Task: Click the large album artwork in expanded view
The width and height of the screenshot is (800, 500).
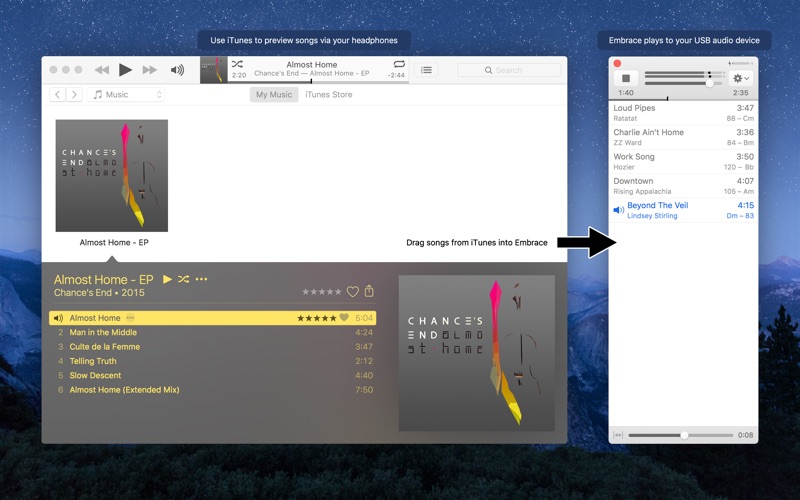Action: (477, 353)
